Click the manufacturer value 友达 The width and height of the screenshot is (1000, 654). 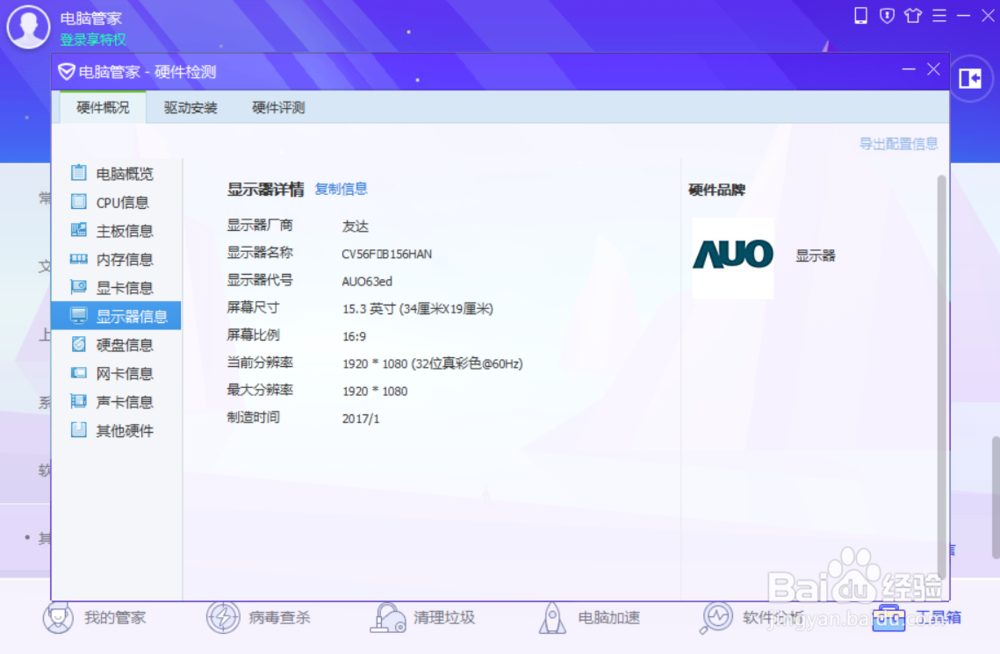(355, 227)
